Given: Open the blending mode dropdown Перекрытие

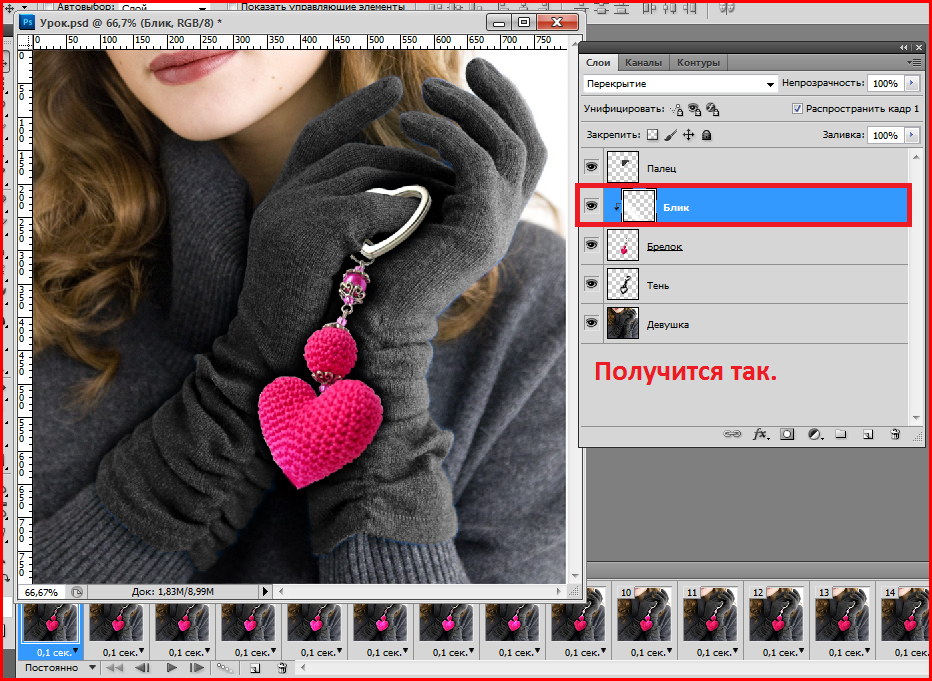Looking at the screenshot, I should 681,84.
